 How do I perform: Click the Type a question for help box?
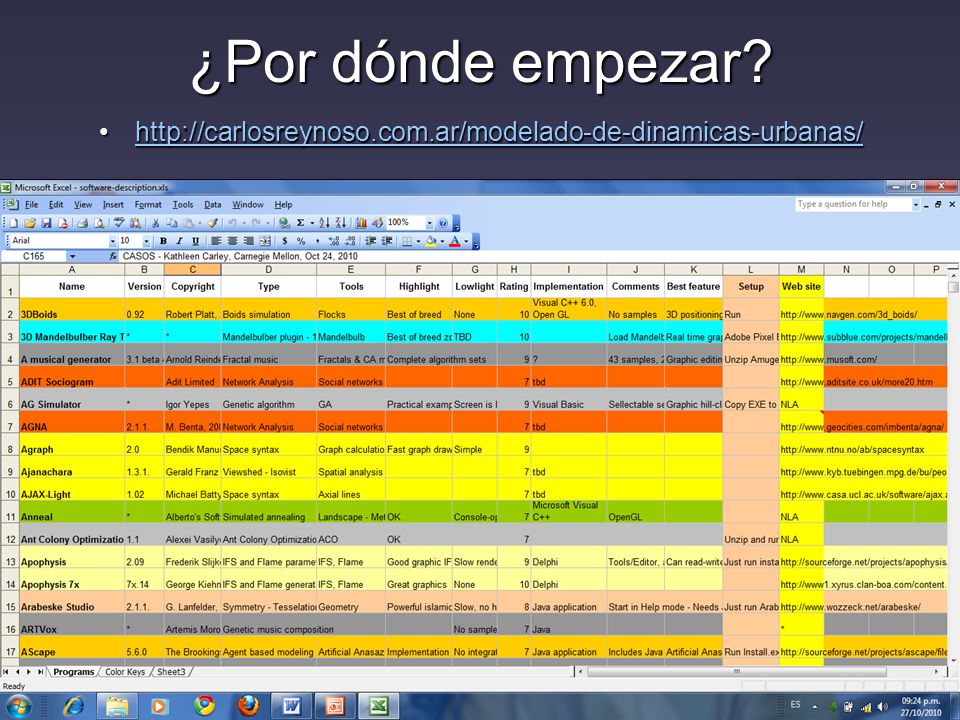pyautogui.click(x=853, y=204)
